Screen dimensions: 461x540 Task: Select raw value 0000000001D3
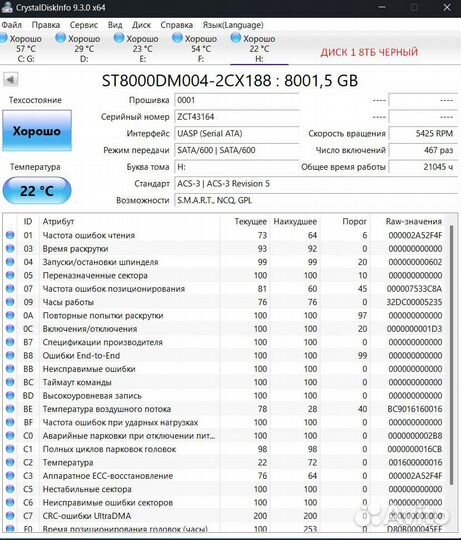pos(414,329)
